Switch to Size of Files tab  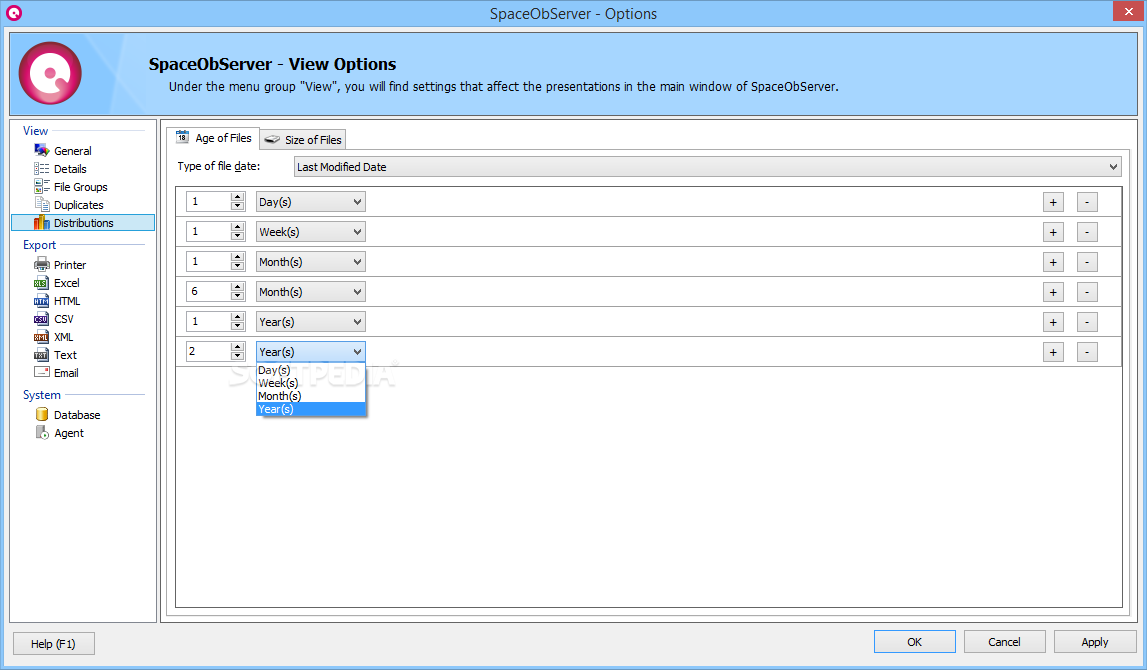click(303, 139)
